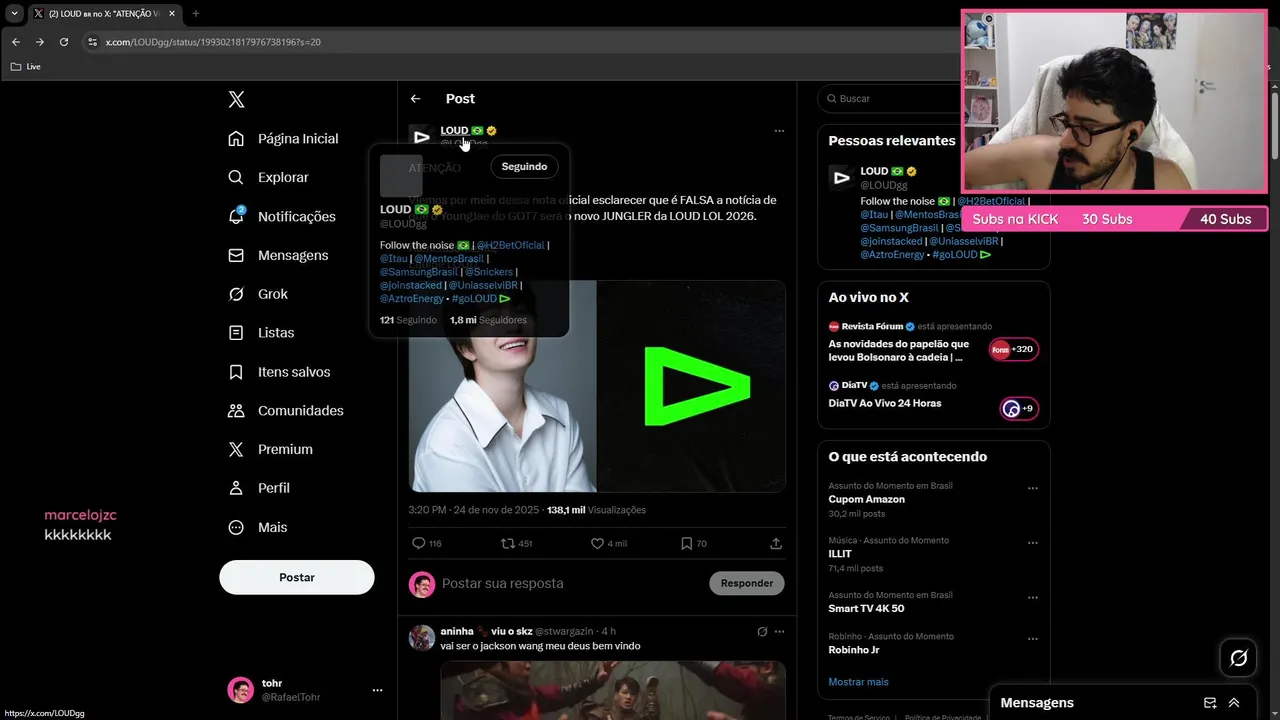
Task: Open Mais circle icon
Action: [x=236, y=527]
